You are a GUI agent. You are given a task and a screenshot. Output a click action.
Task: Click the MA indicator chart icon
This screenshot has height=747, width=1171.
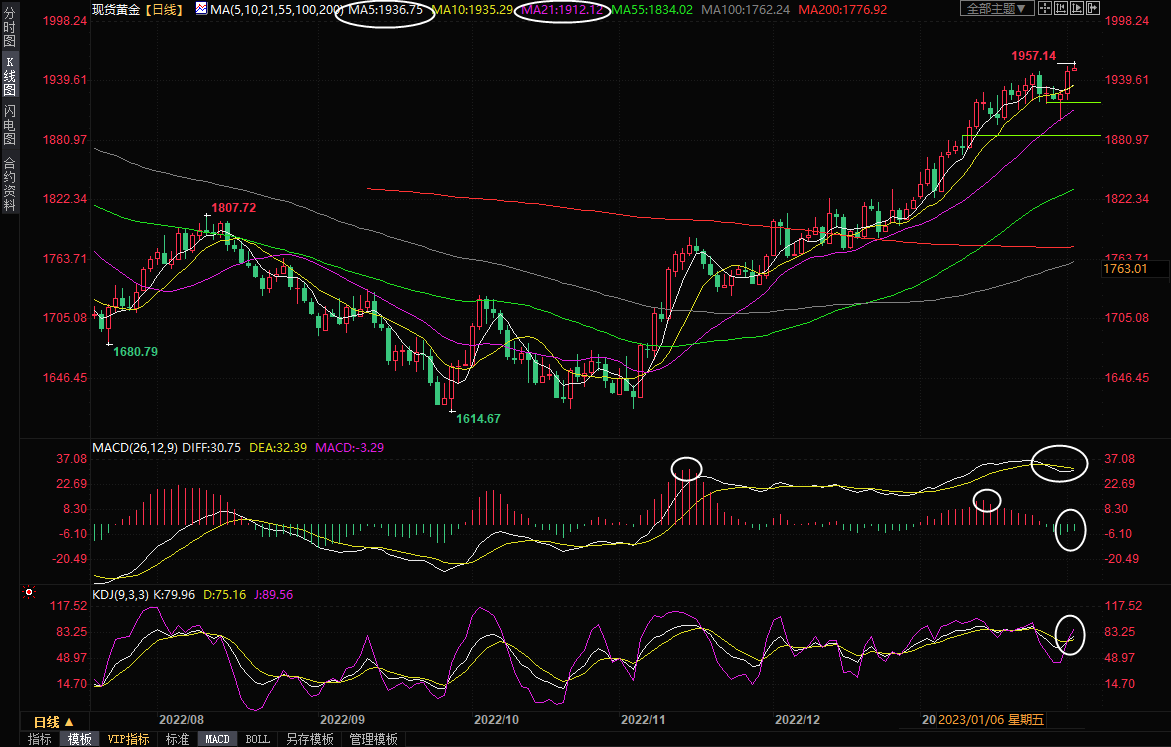pos(201,9)
